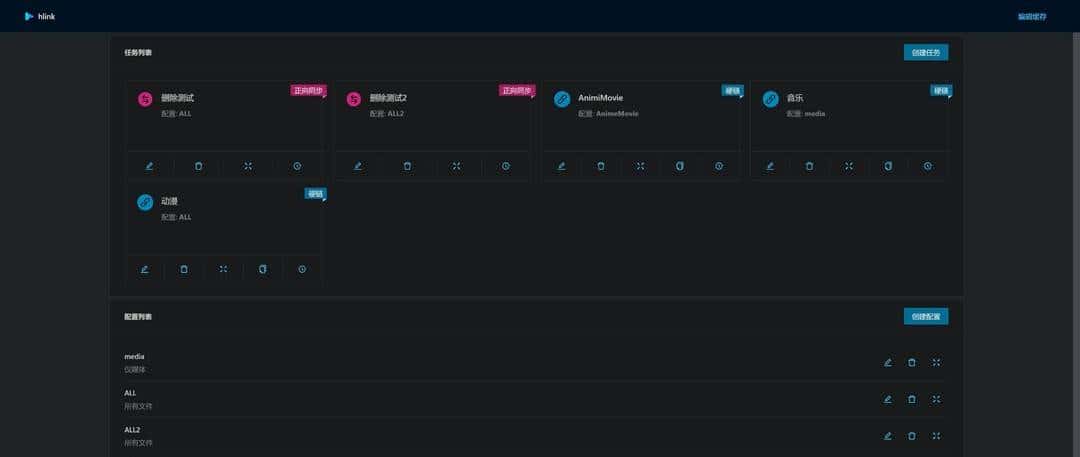Edit the 删除测试 task with its pencil icon
1080x457 pixels.
click(149, 166)
